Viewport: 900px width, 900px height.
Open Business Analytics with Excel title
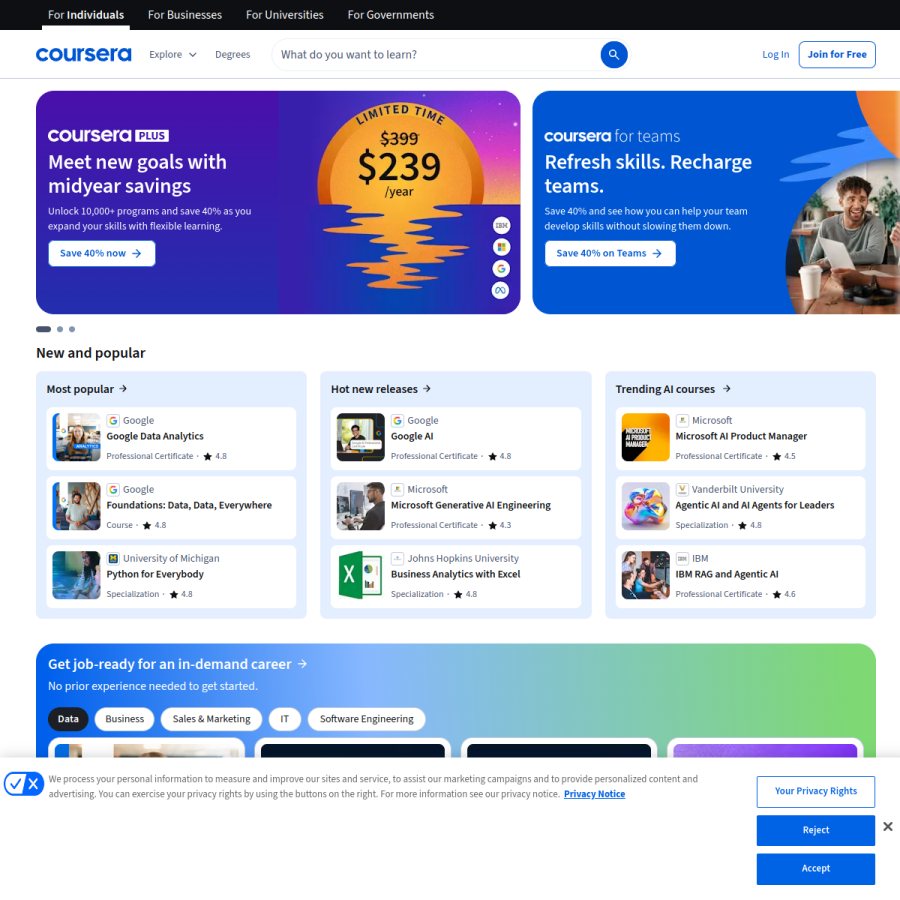pos(455,574)
